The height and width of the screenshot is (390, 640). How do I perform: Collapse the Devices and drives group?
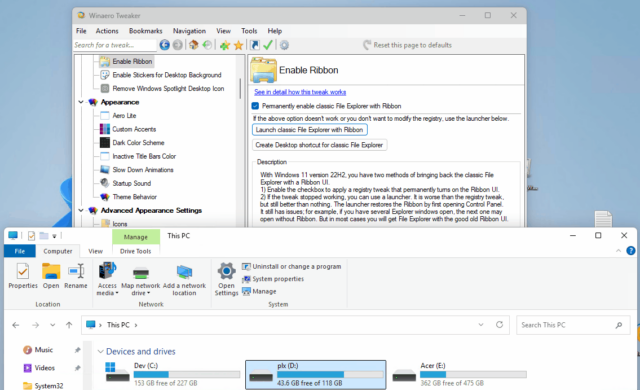tap(100, 351)
